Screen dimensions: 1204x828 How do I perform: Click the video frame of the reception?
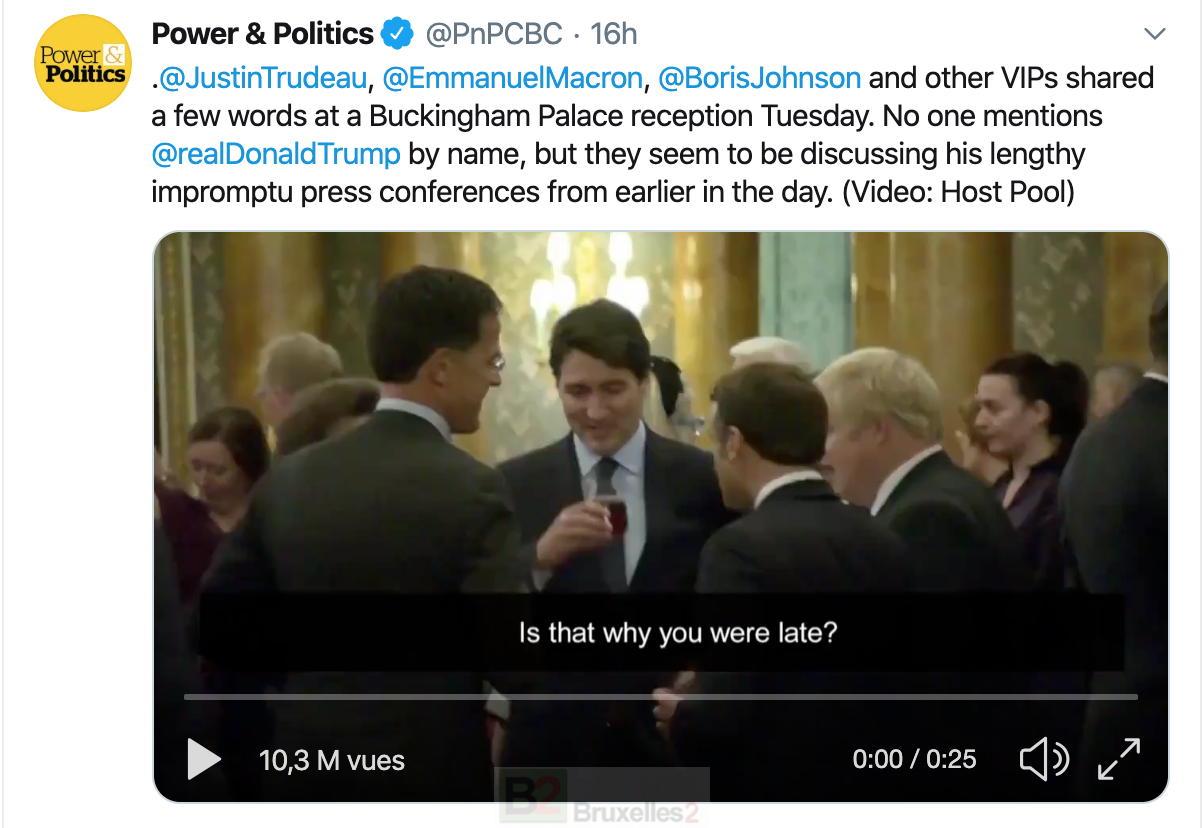coord(660,420)
